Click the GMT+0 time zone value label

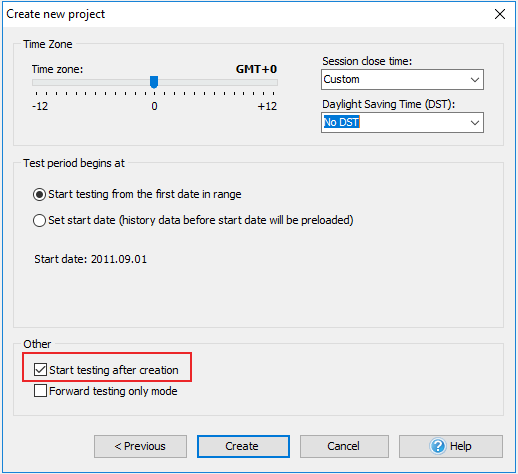[x=256, y=69]
